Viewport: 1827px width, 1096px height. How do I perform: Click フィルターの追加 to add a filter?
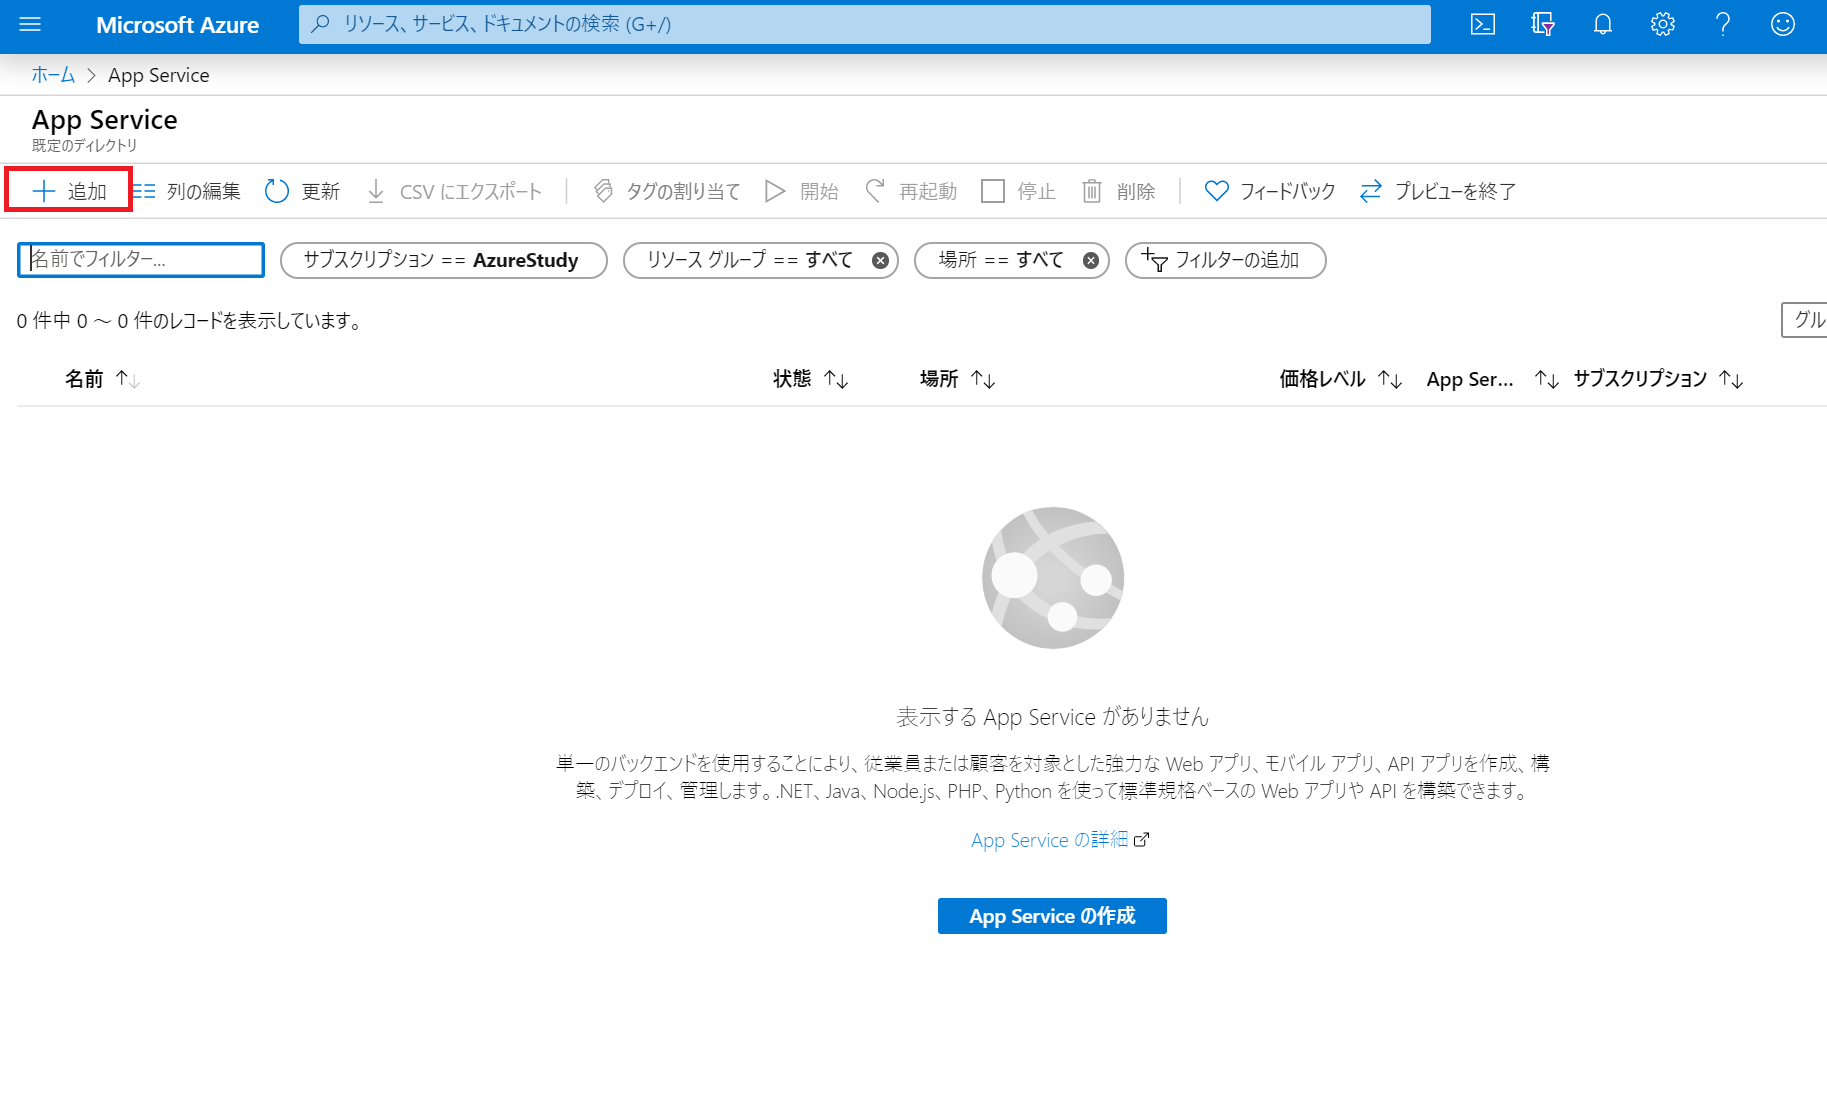click(1226, 260)
